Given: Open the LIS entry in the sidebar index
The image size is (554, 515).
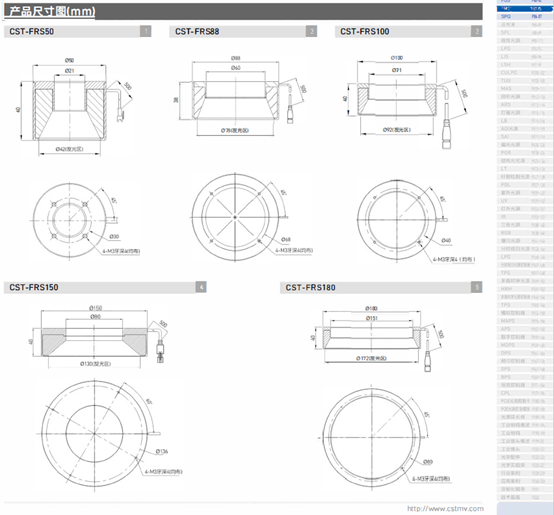Looking at the screenshot, I should 524,57.
